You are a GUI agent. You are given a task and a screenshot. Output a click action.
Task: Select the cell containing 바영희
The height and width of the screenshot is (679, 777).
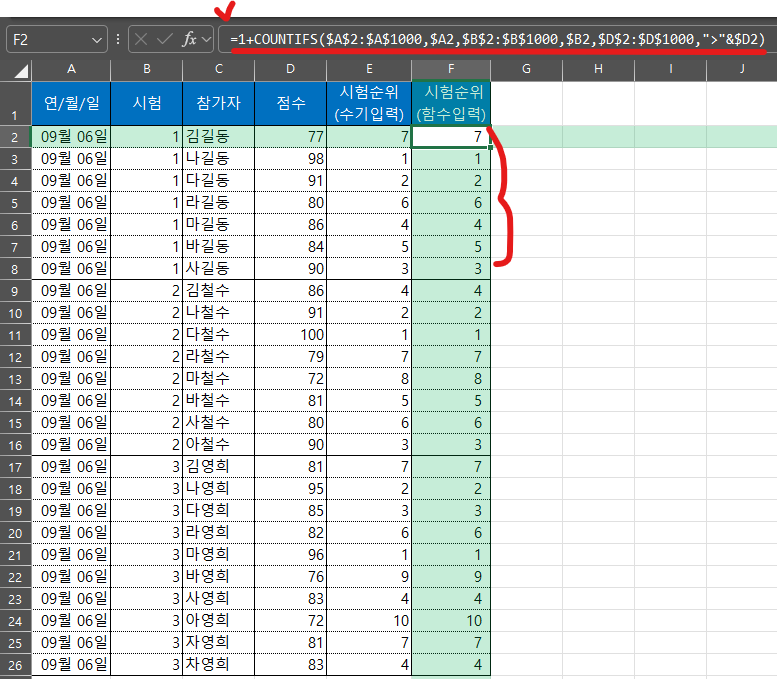219,576
